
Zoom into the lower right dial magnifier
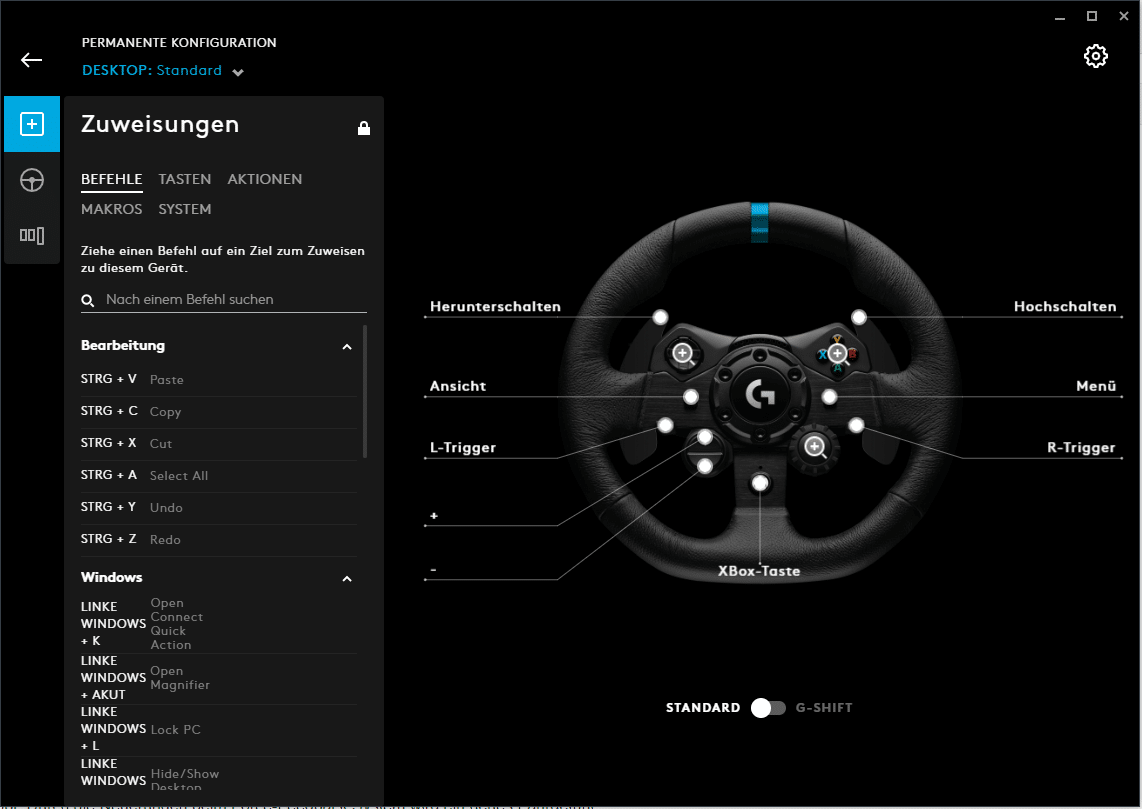[815, 447]
